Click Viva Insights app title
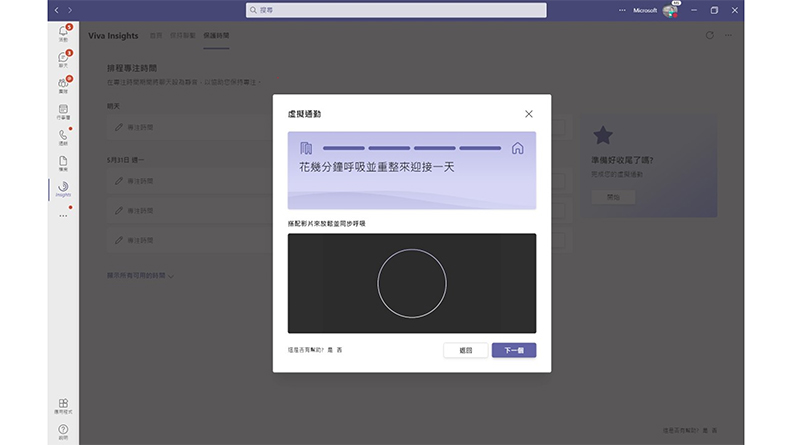Image resolution: width=792 pixels, height=445 pixels. click(x=113, y=35)
